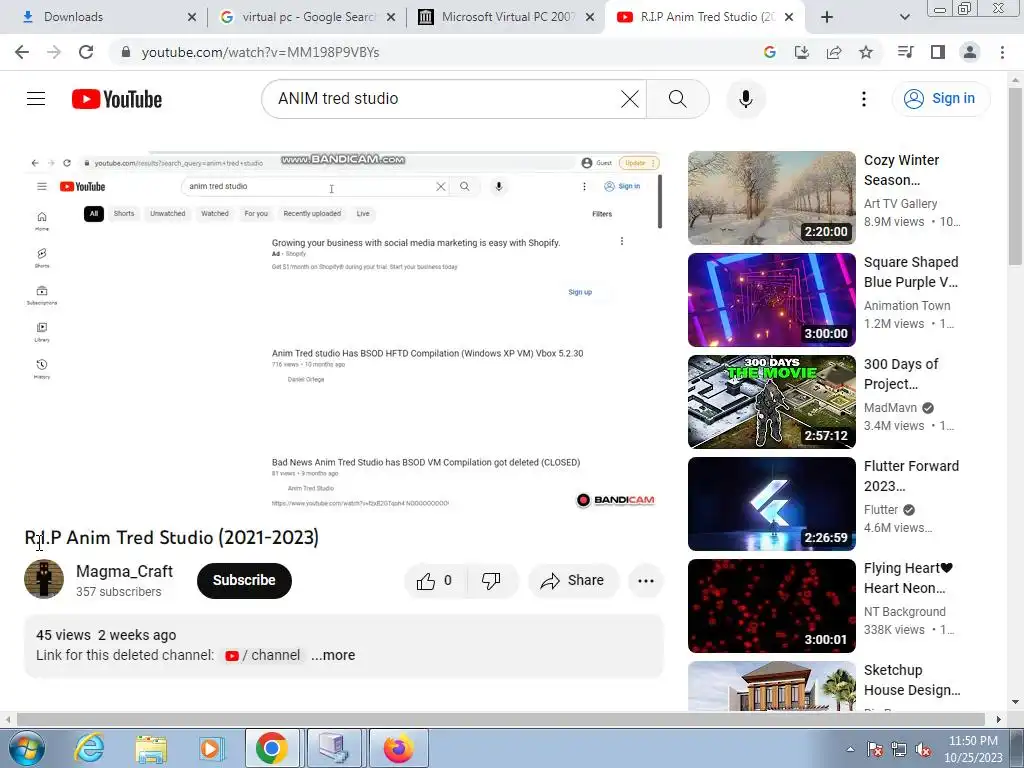Open Square Shaped Blue Purple video thumbnail
This screenshot has width=1024, height=768.
click(x=772, y=300)
